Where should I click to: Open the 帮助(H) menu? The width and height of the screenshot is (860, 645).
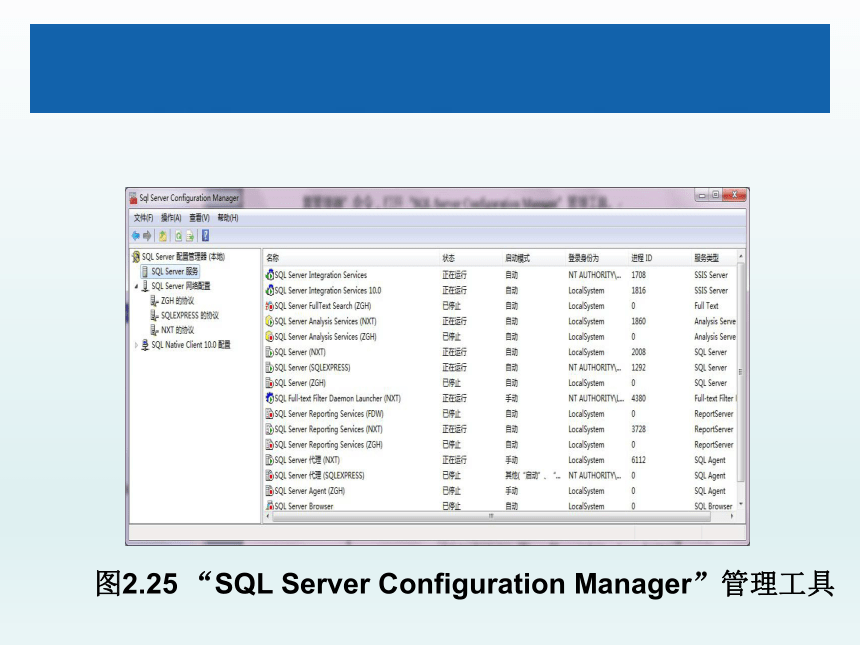coord(228,218)
